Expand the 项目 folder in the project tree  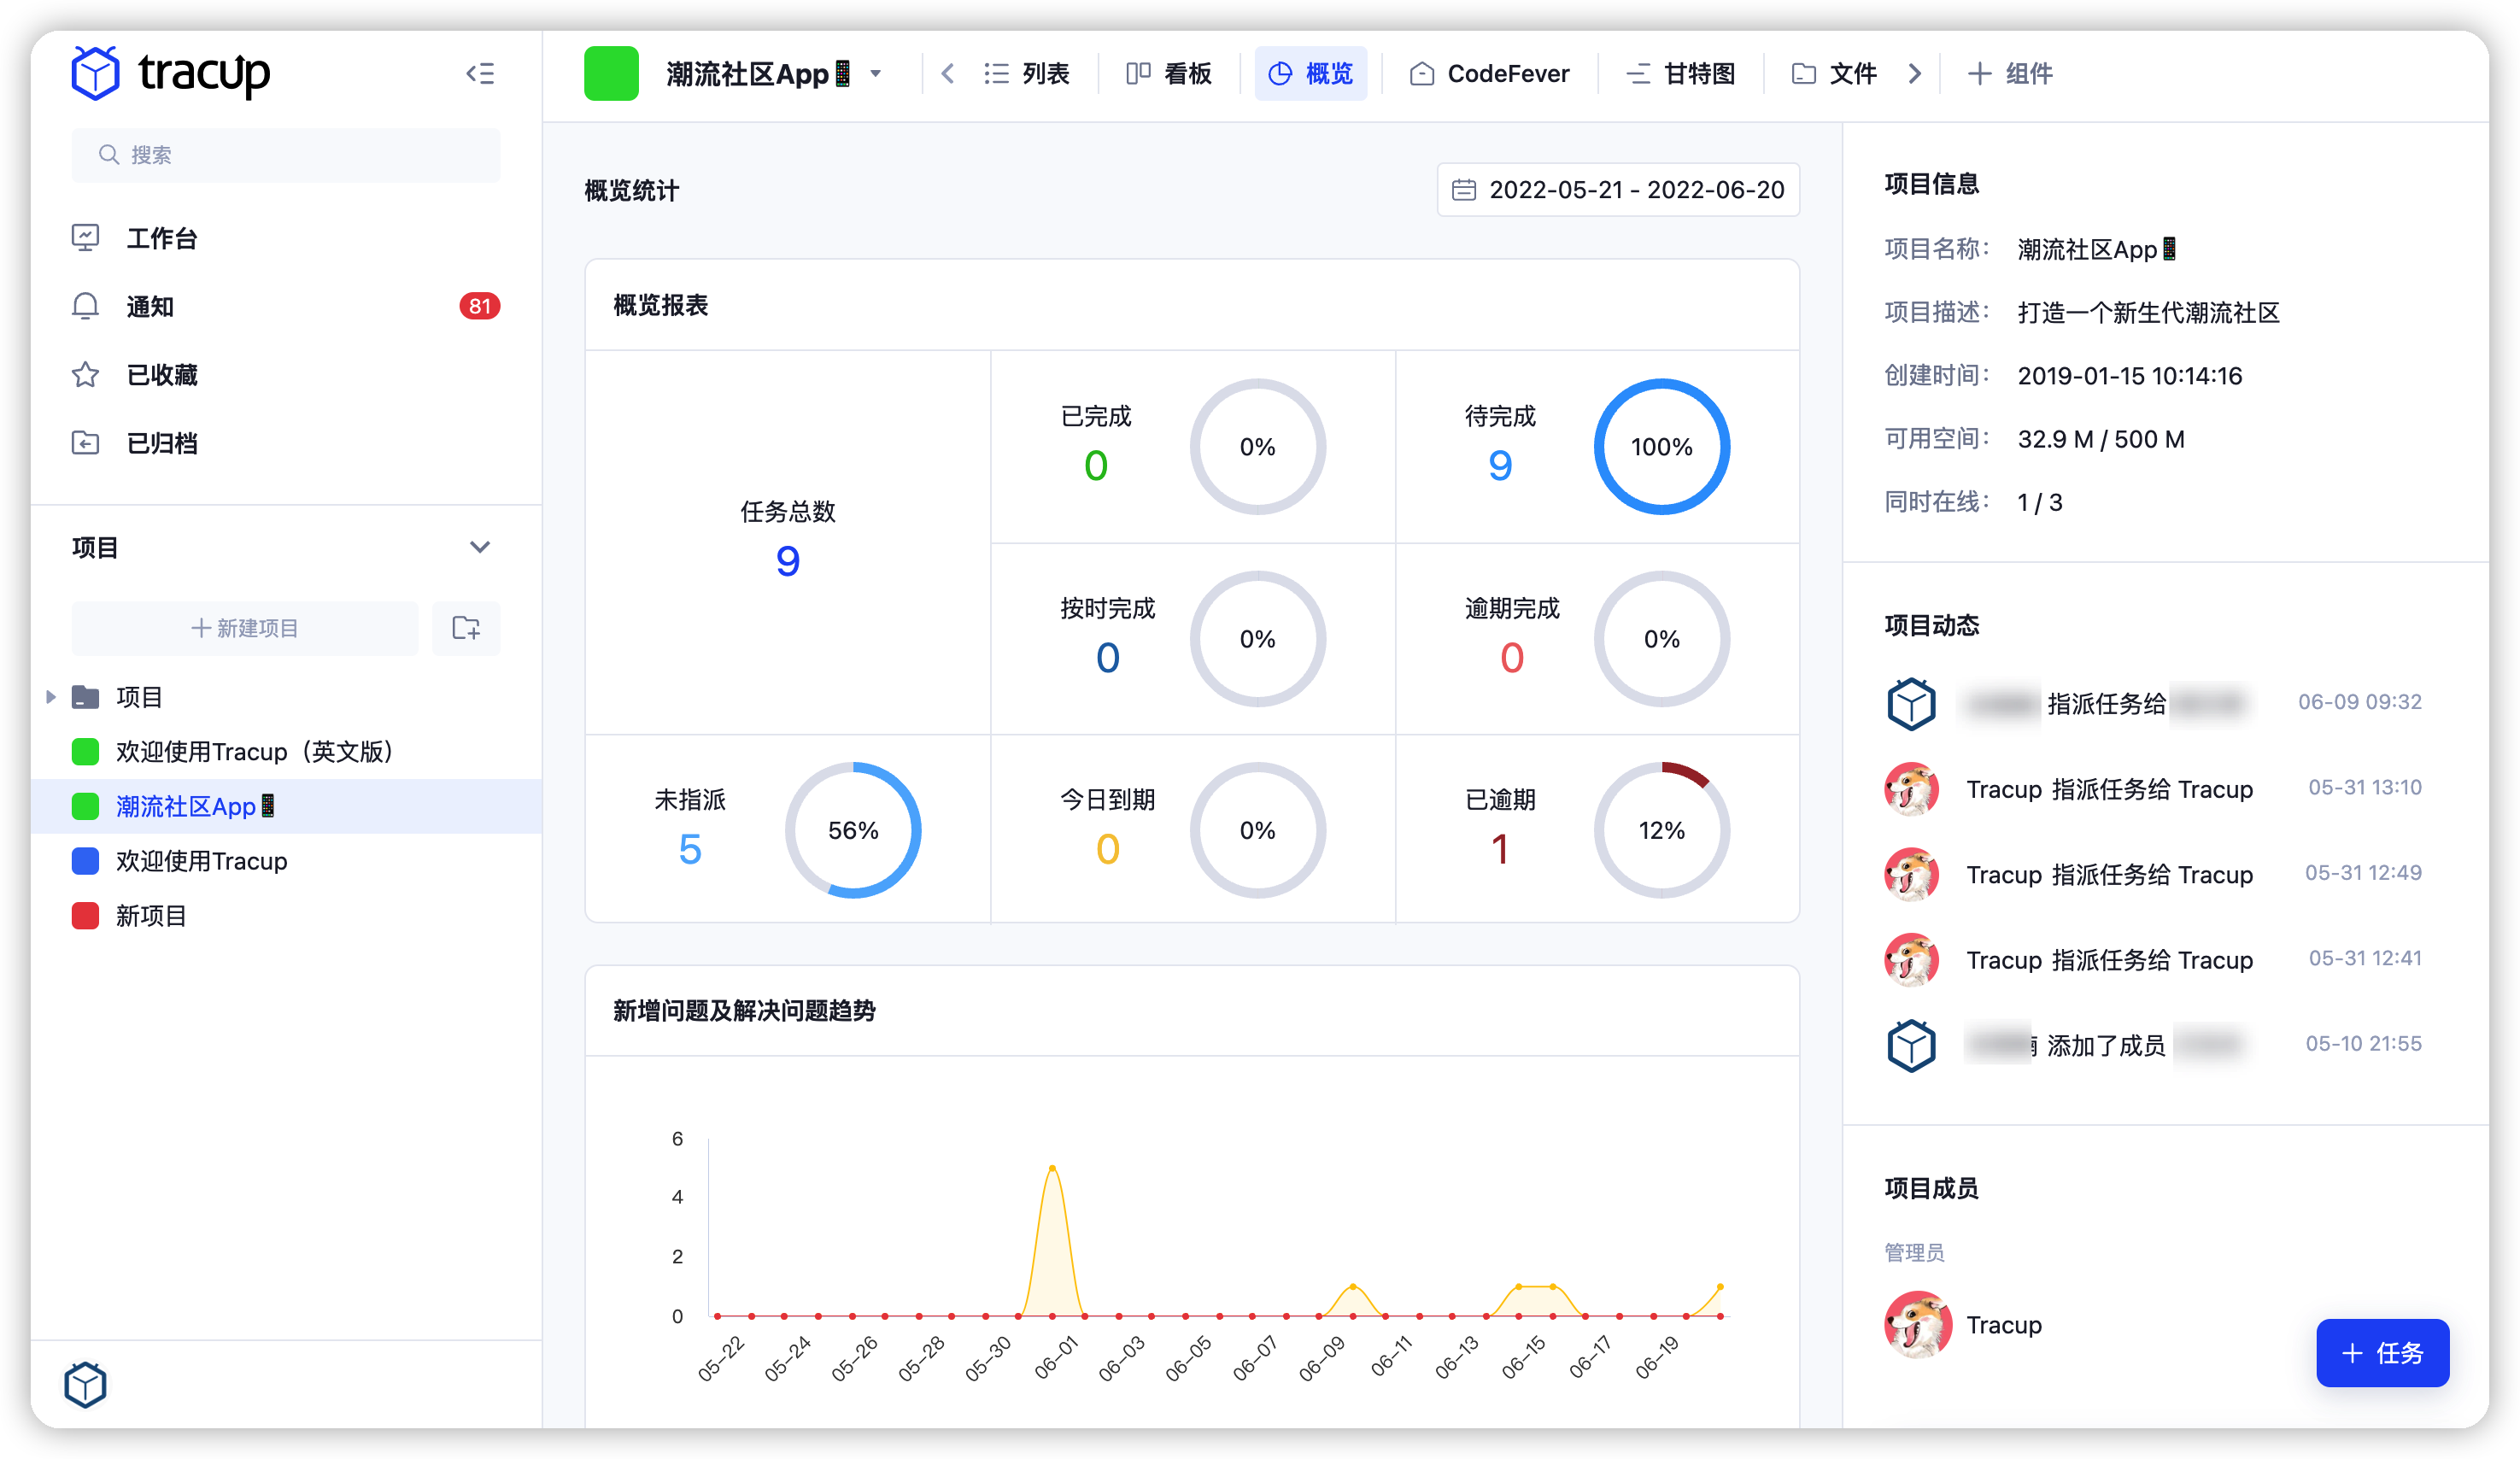click(52, 697)
